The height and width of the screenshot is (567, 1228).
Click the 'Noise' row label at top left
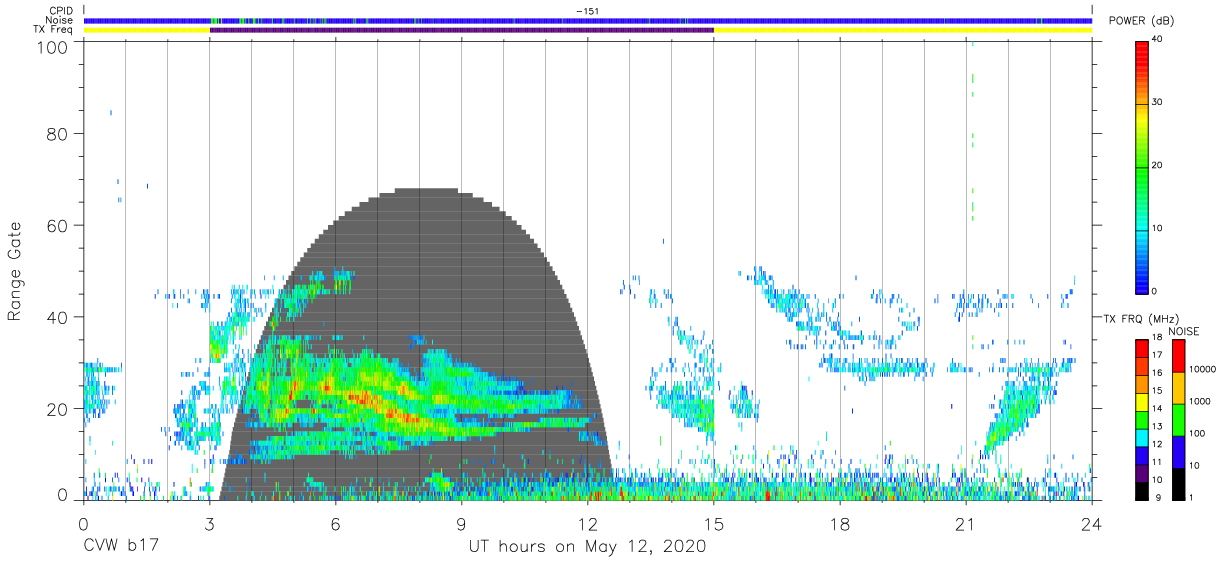click(60, 20)
